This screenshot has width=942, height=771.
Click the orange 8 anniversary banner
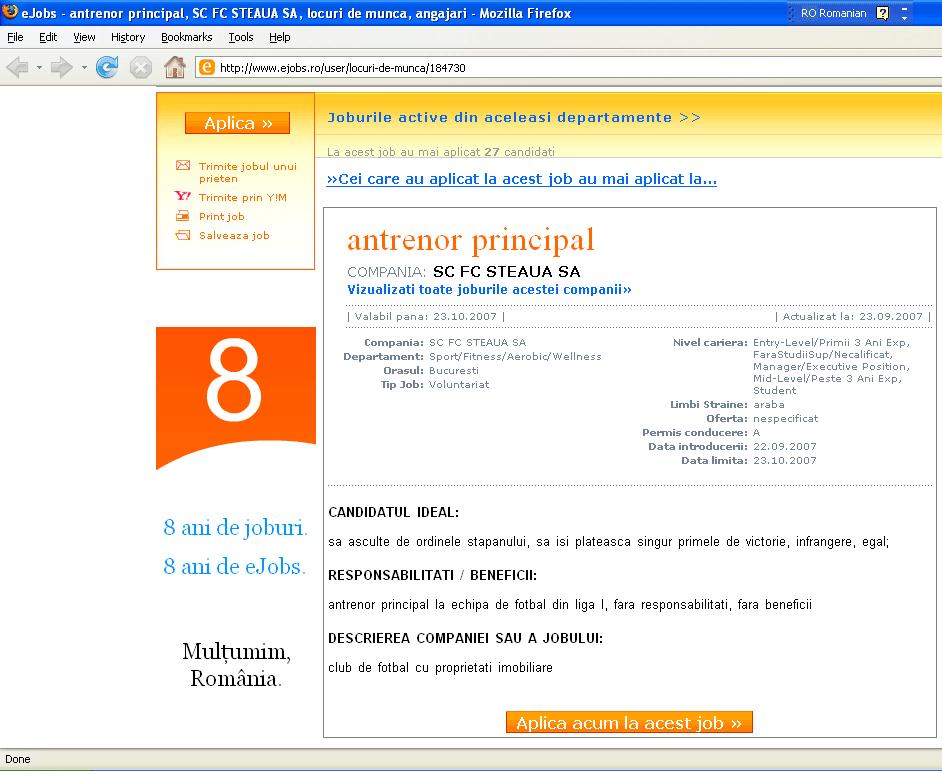tap(236, 398)
